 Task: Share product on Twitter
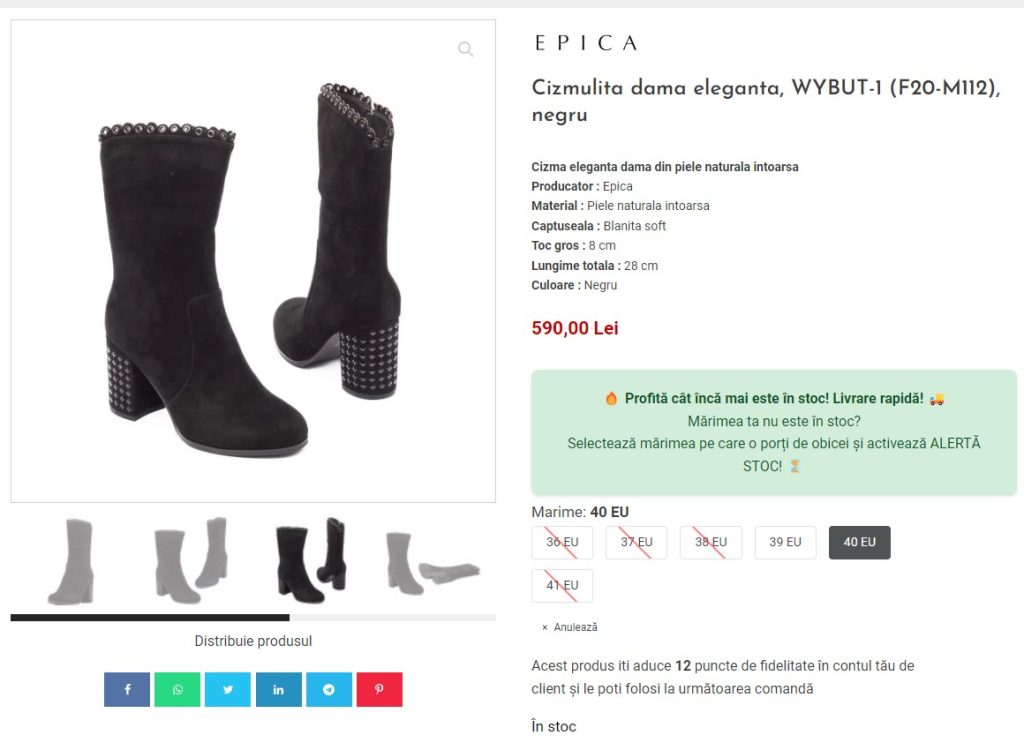228,689
